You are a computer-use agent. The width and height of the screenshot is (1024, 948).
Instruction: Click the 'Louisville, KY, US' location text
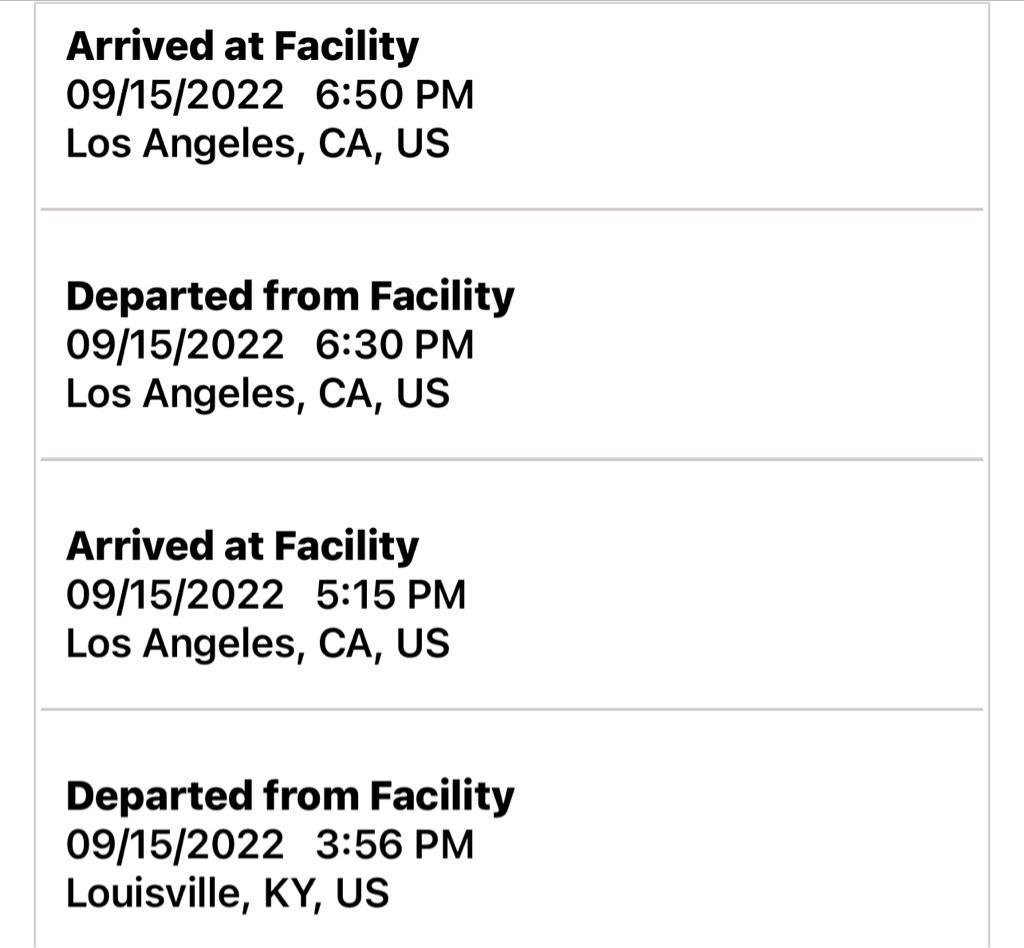point(227,893)
